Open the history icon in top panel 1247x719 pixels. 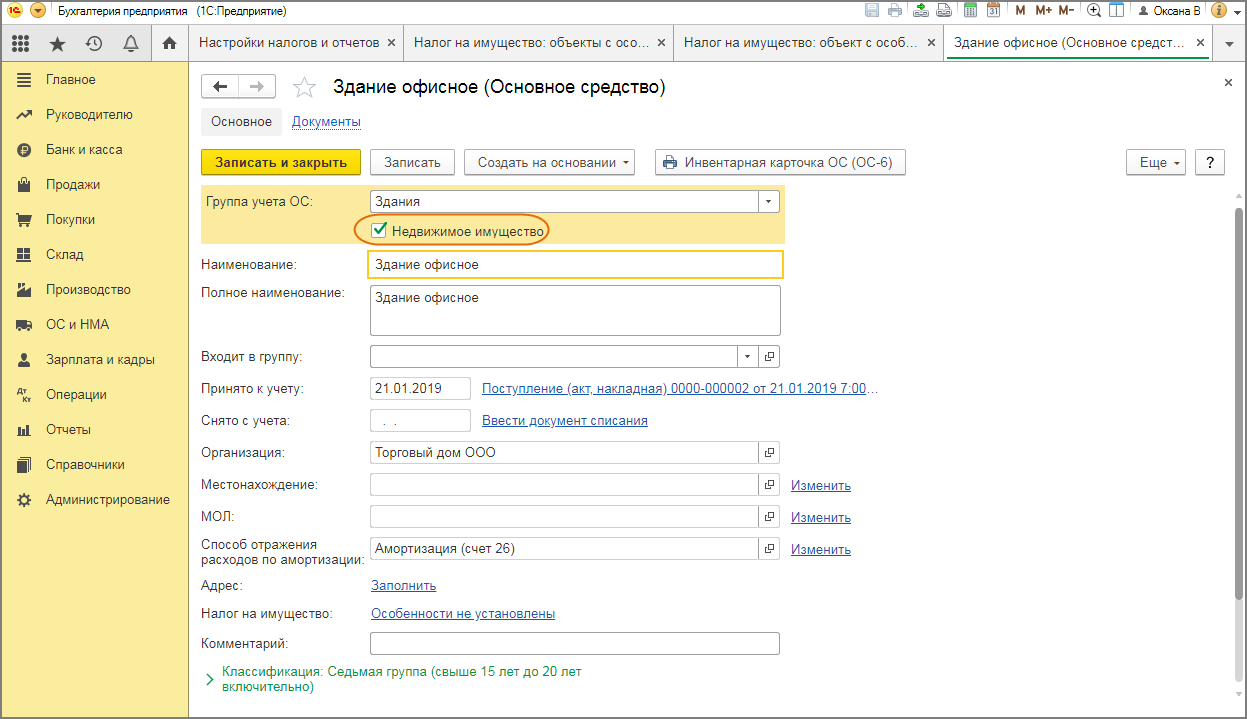[94, 43]
